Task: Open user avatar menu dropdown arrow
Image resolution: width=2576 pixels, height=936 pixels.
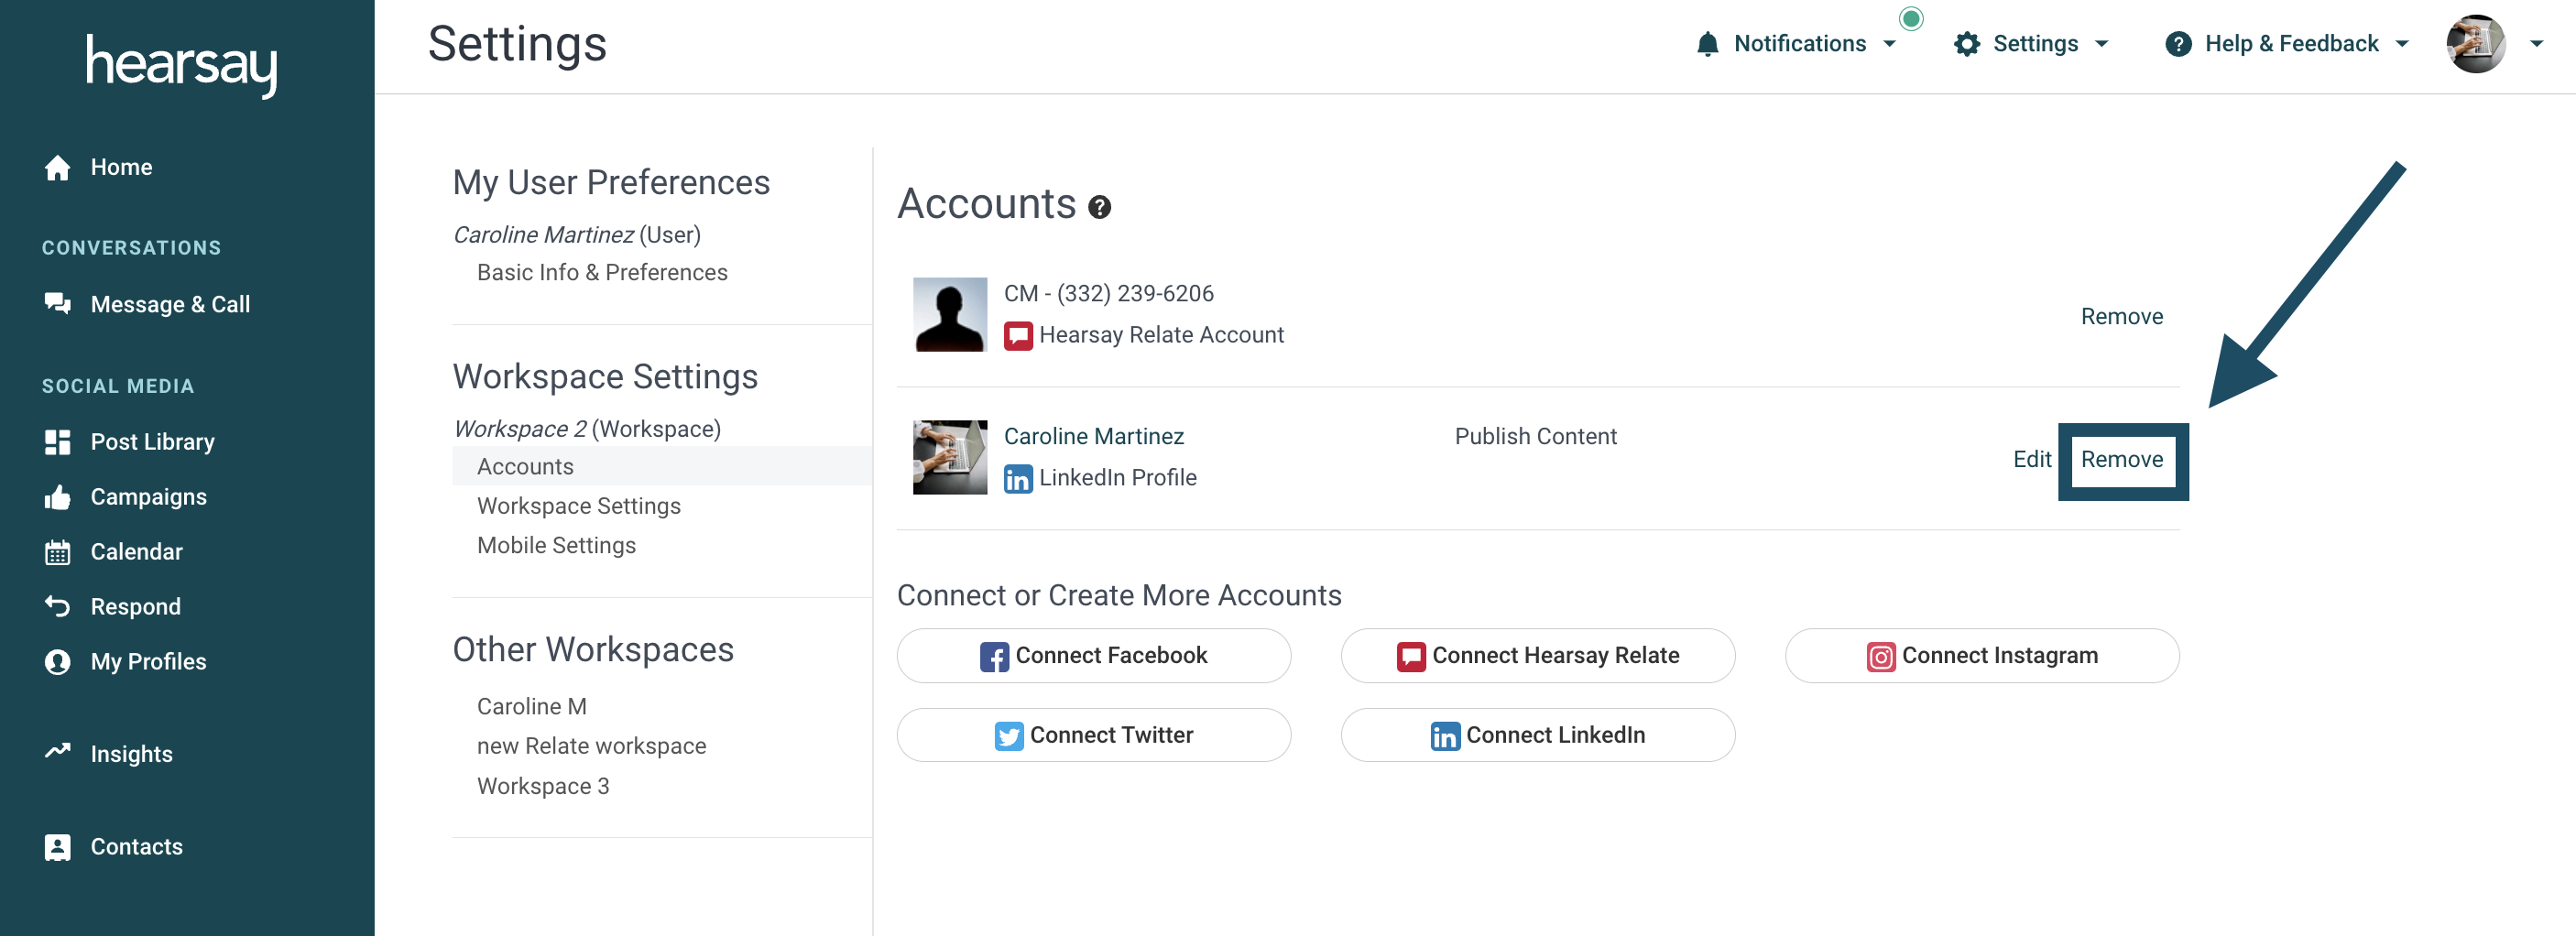Action: [x=2535, y=44]
